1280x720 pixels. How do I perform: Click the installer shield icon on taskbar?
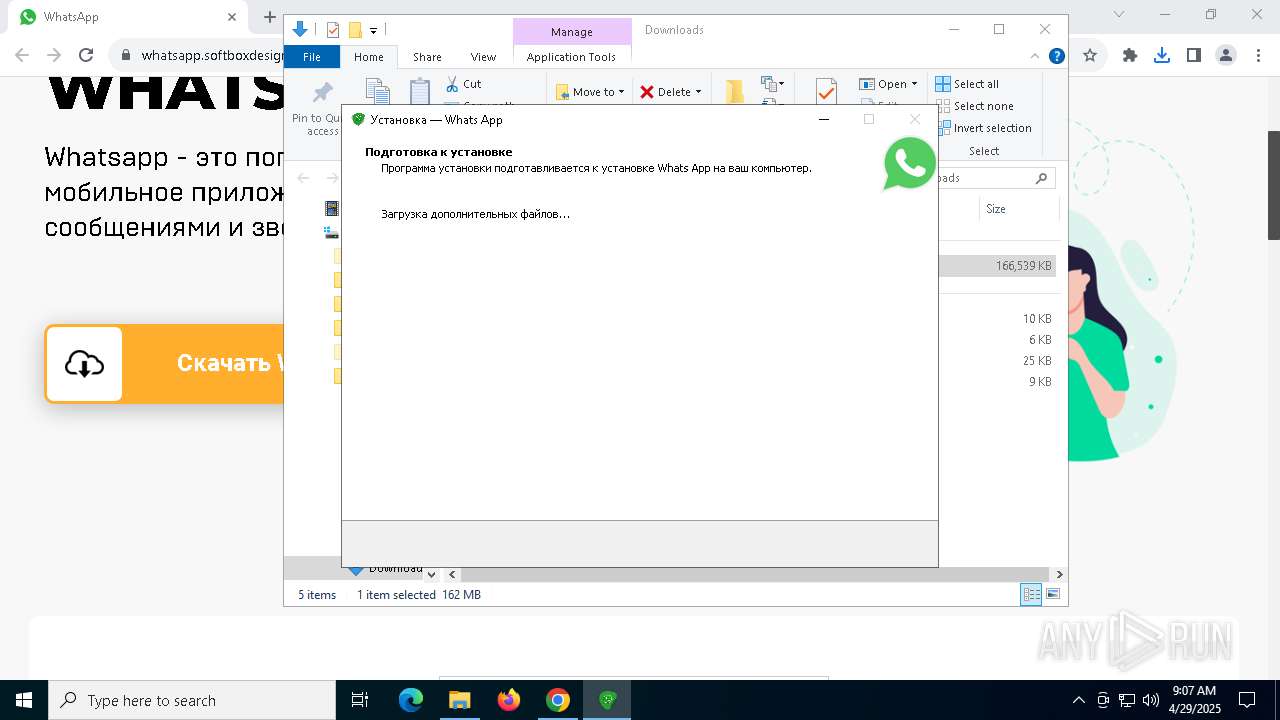pyautogui.click(x=607, y=700)
